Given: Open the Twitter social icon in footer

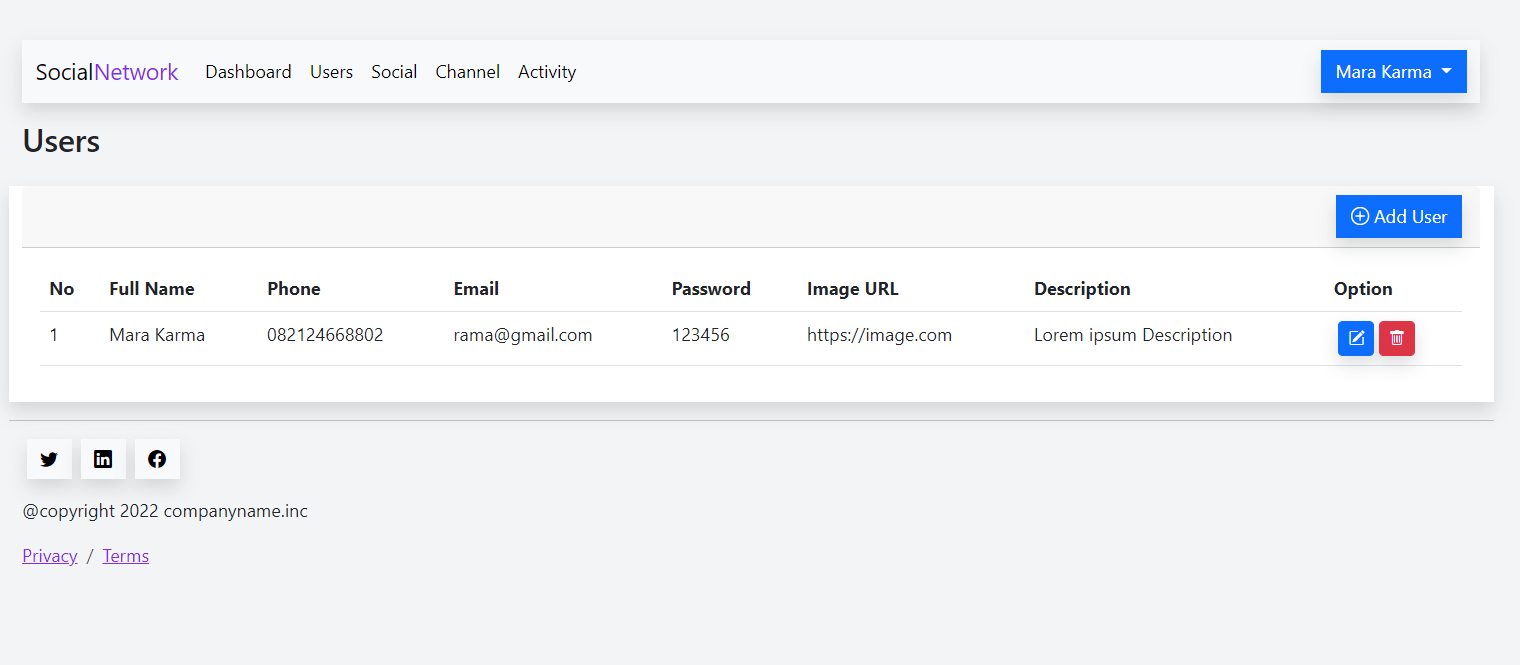Looking at the screenshot, I should click(49, 459).
